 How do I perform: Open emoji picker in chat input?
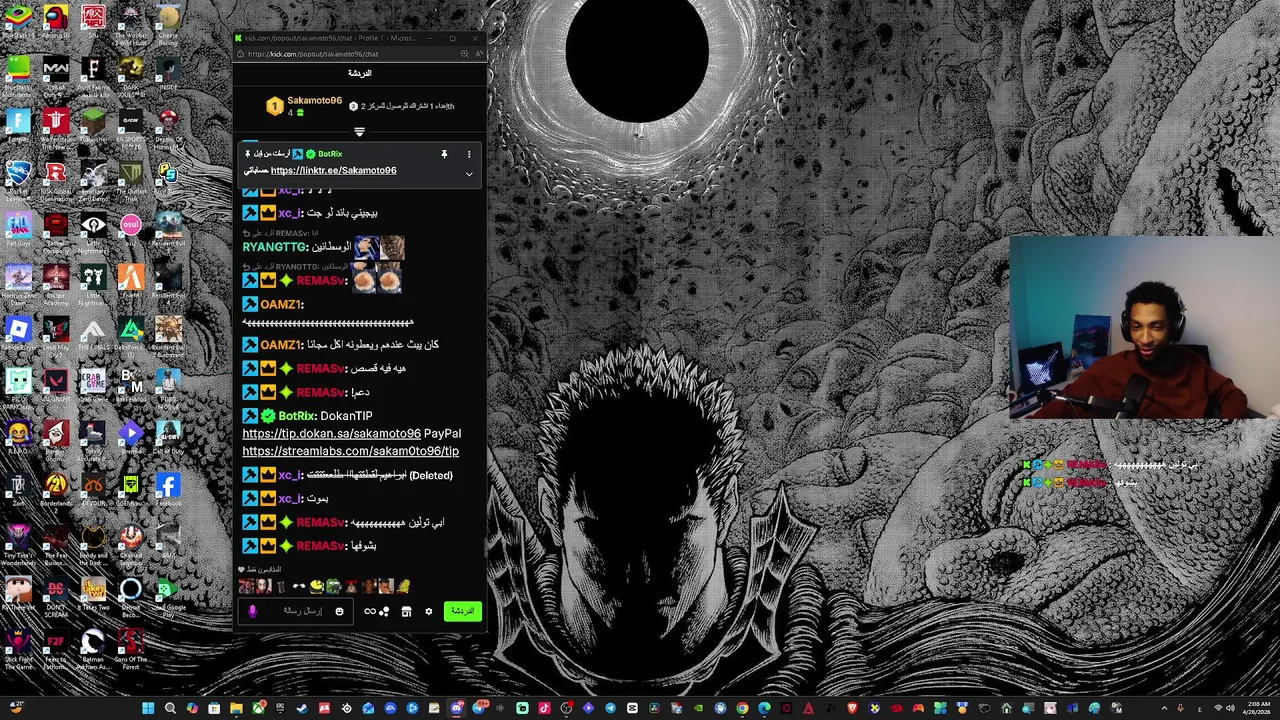click(339, 612)
